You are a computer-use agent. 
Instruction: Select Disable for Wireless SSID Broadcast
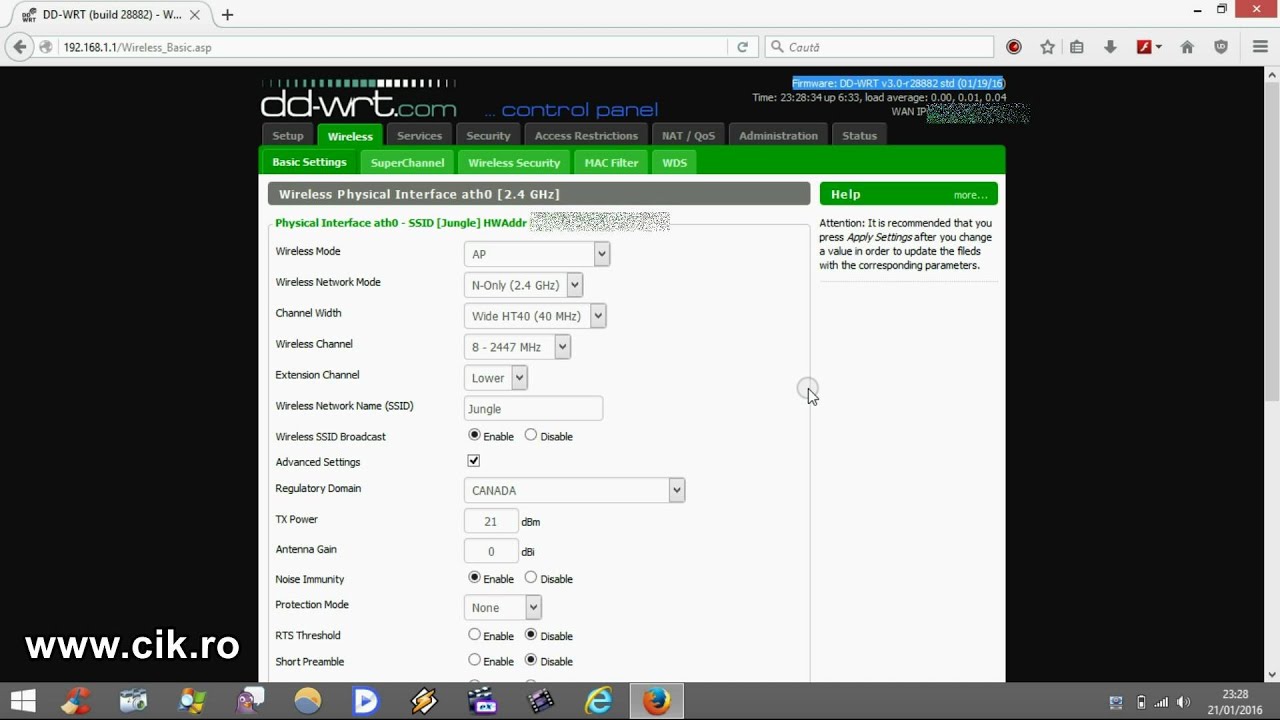(x=531, y=435)
